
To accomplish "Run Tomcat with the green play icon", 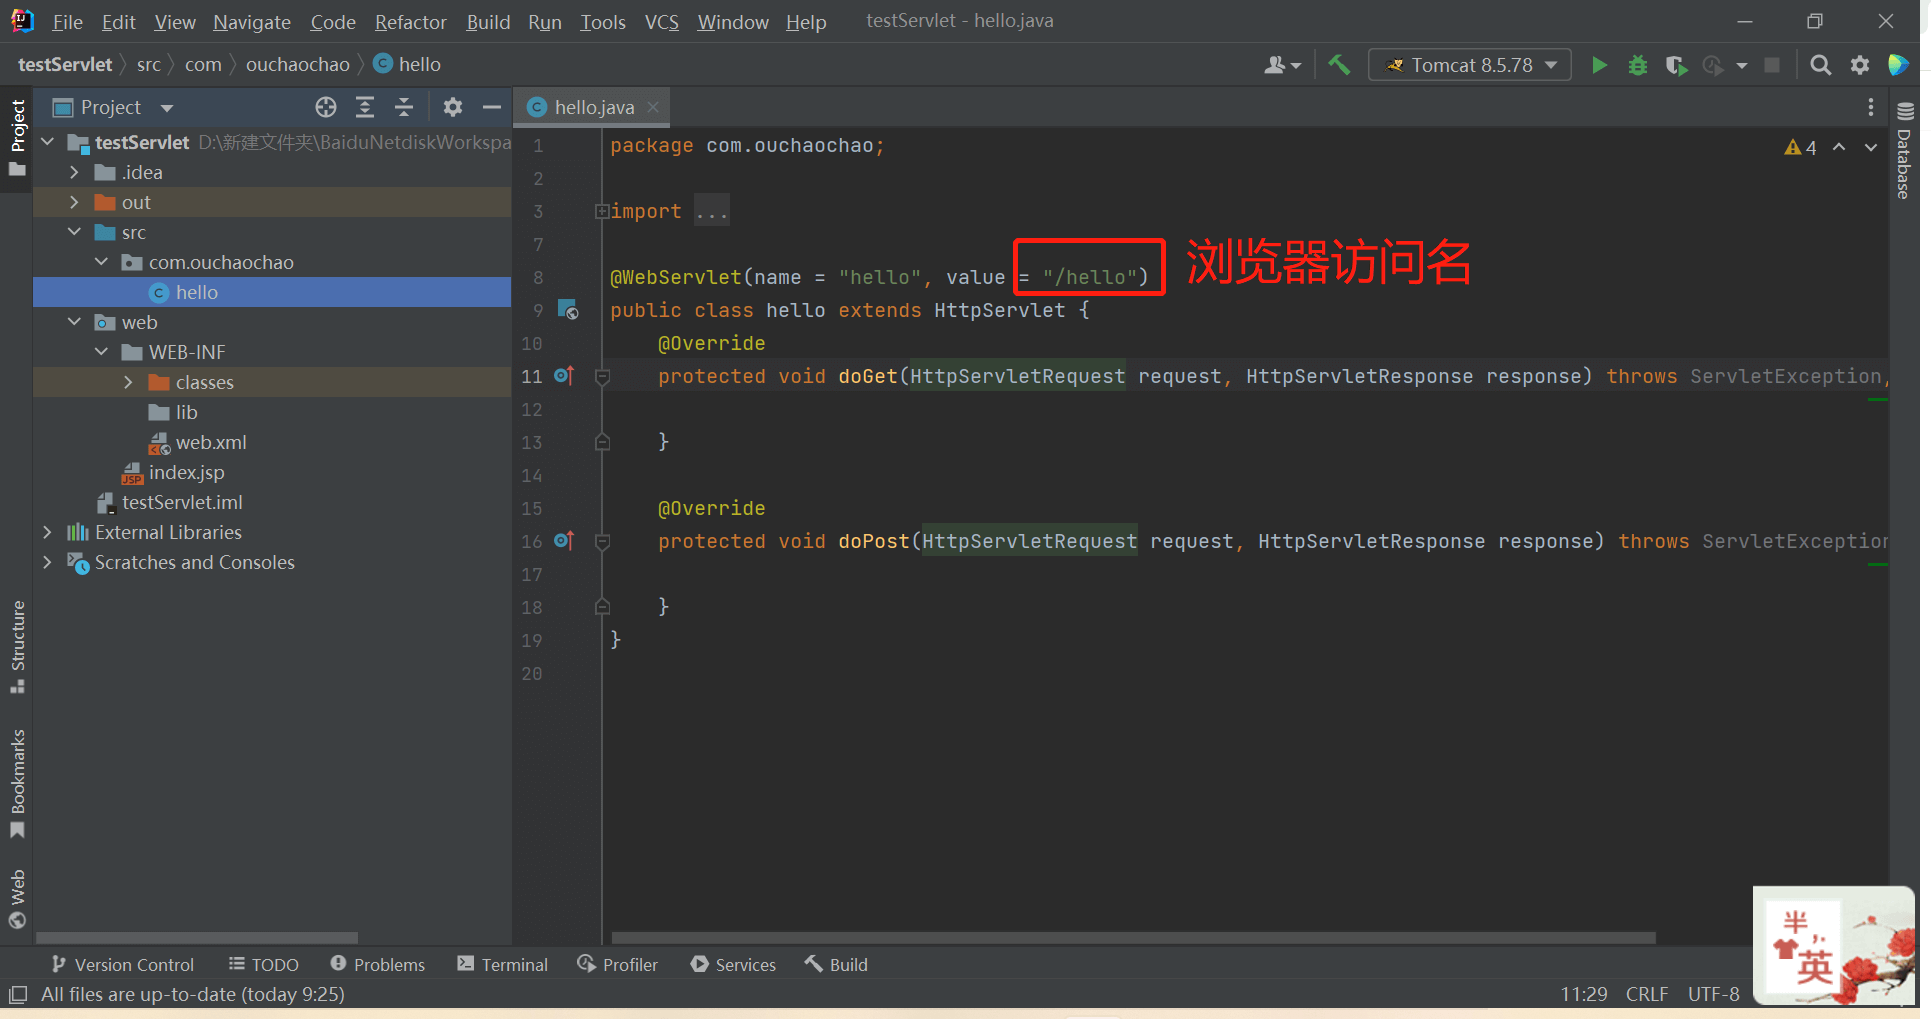I will 1599,65.
